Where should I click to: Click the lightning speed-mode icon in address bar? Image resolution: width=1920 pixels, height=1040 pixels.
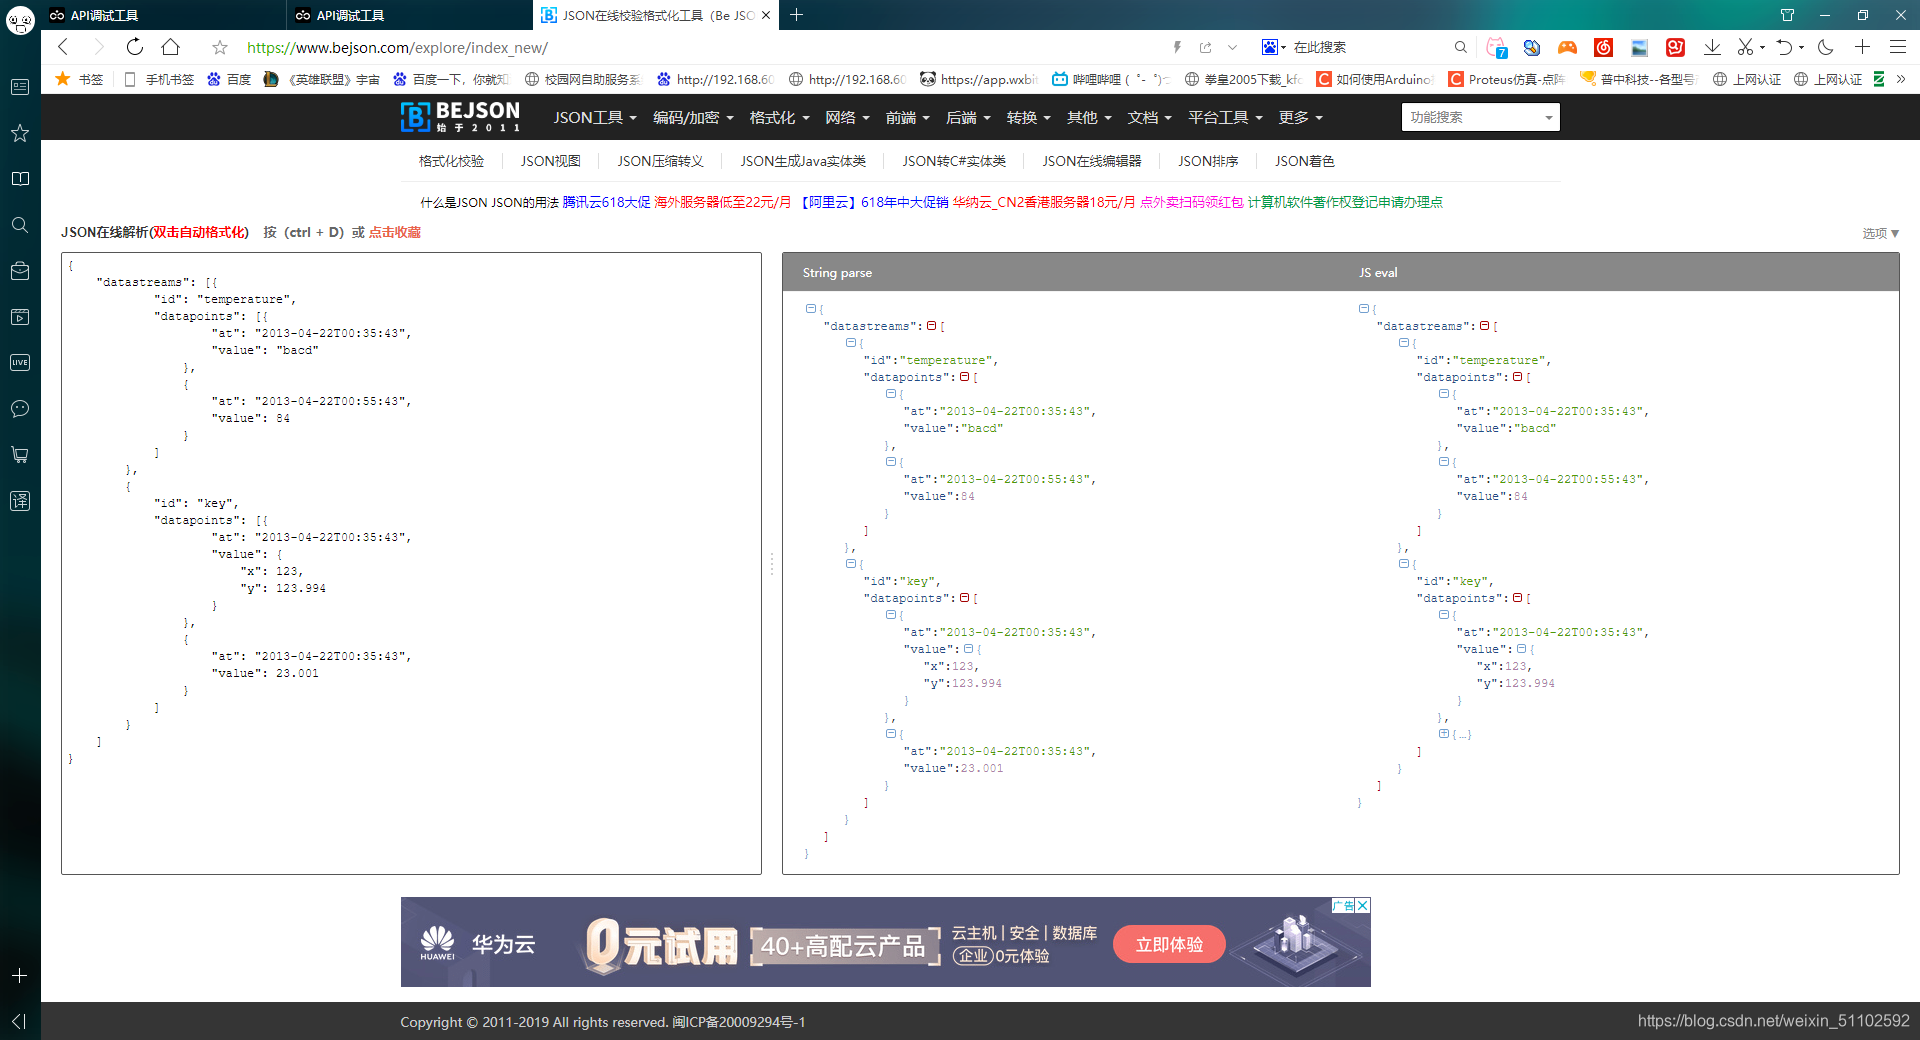[x=1177, y=47]
